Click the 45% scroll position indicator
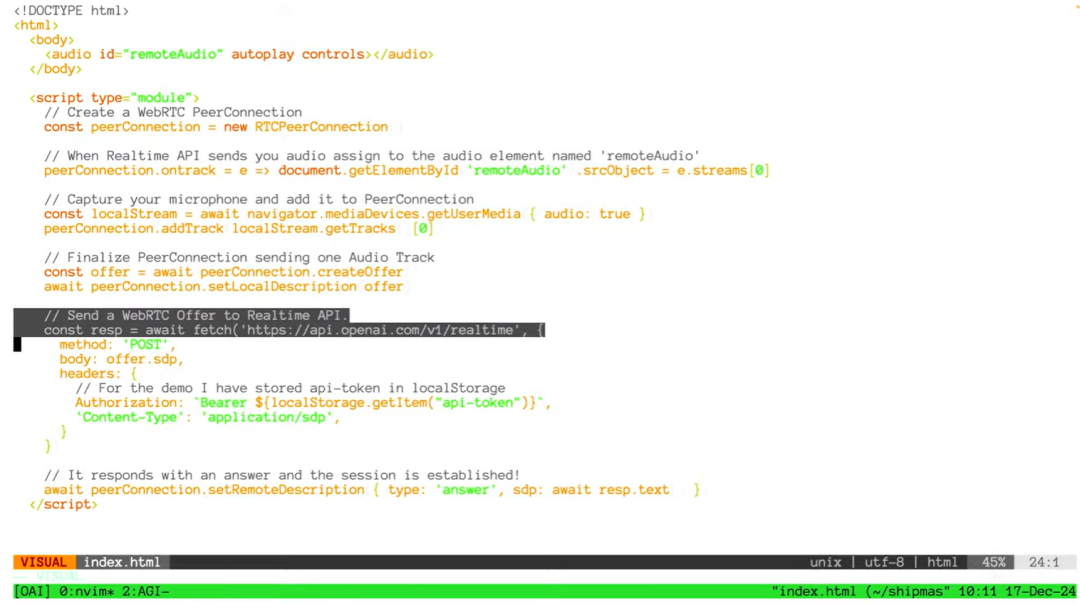The width and height of the screenshot is (1080, 603). [x=993, y=562]
